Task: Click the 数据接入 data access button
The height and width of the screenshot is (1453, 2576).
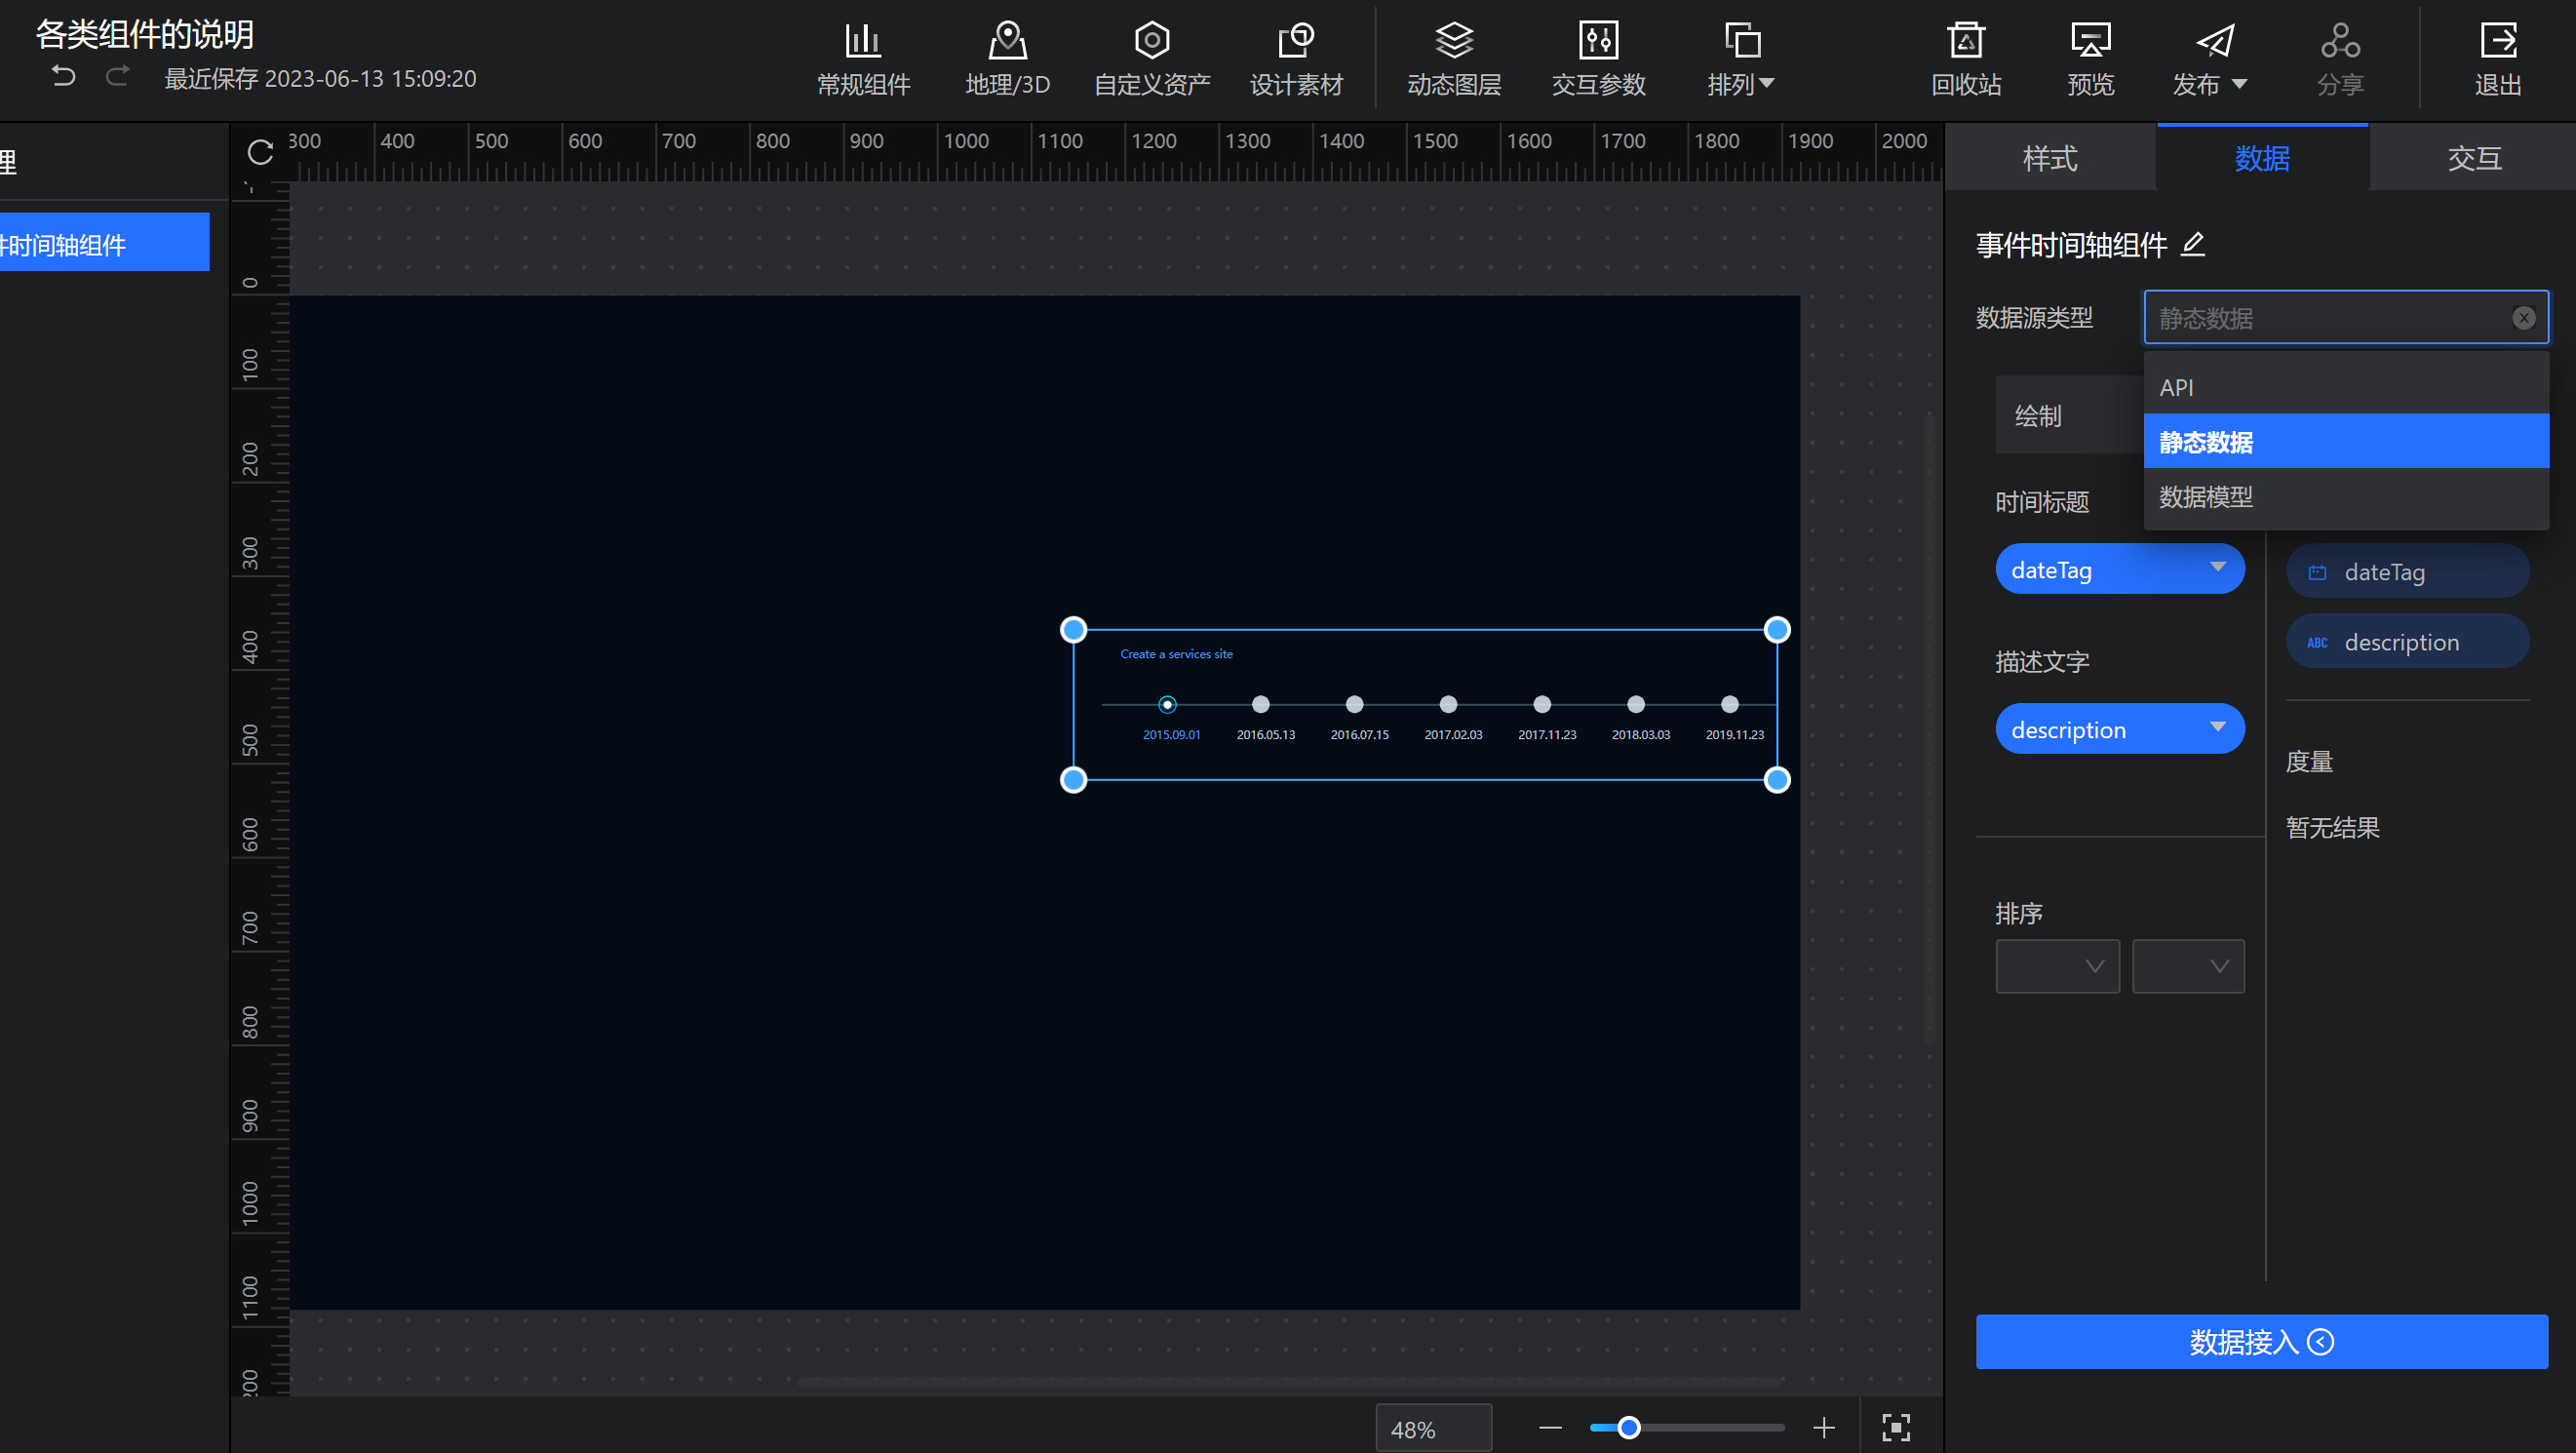Action: tap(2261, 1342)
